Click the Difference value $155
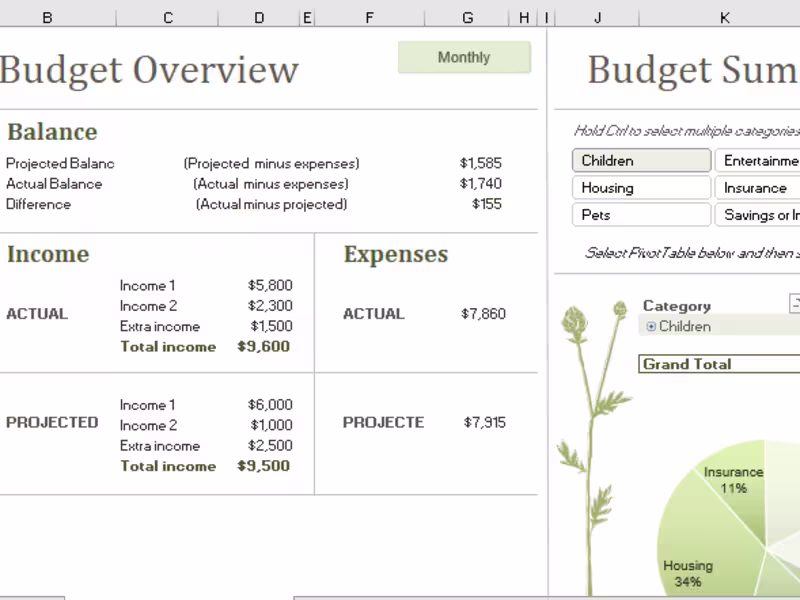Viewport: 800px width, 600px height. (487, 204)
